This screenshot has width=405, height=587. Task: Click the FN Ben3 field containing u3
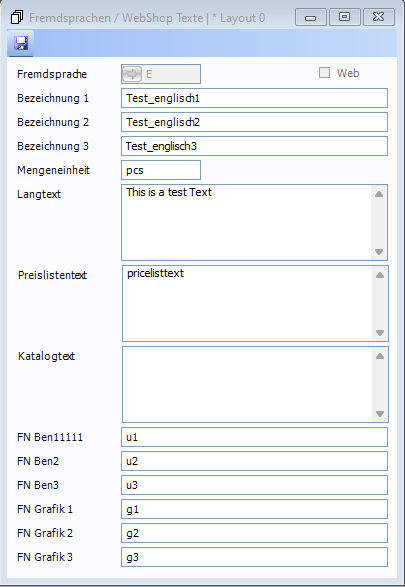(254, 485)
